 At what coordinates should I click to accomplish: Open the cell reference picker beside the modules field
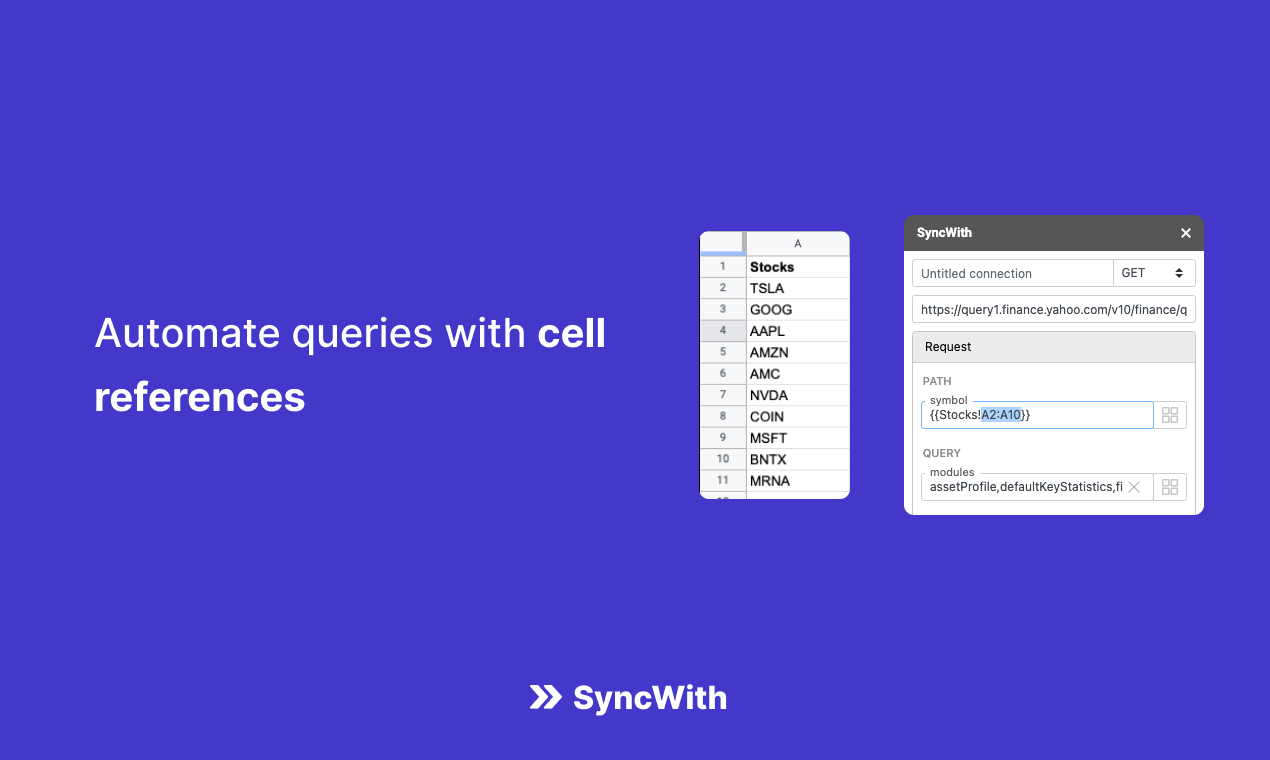coord(1169,486)
